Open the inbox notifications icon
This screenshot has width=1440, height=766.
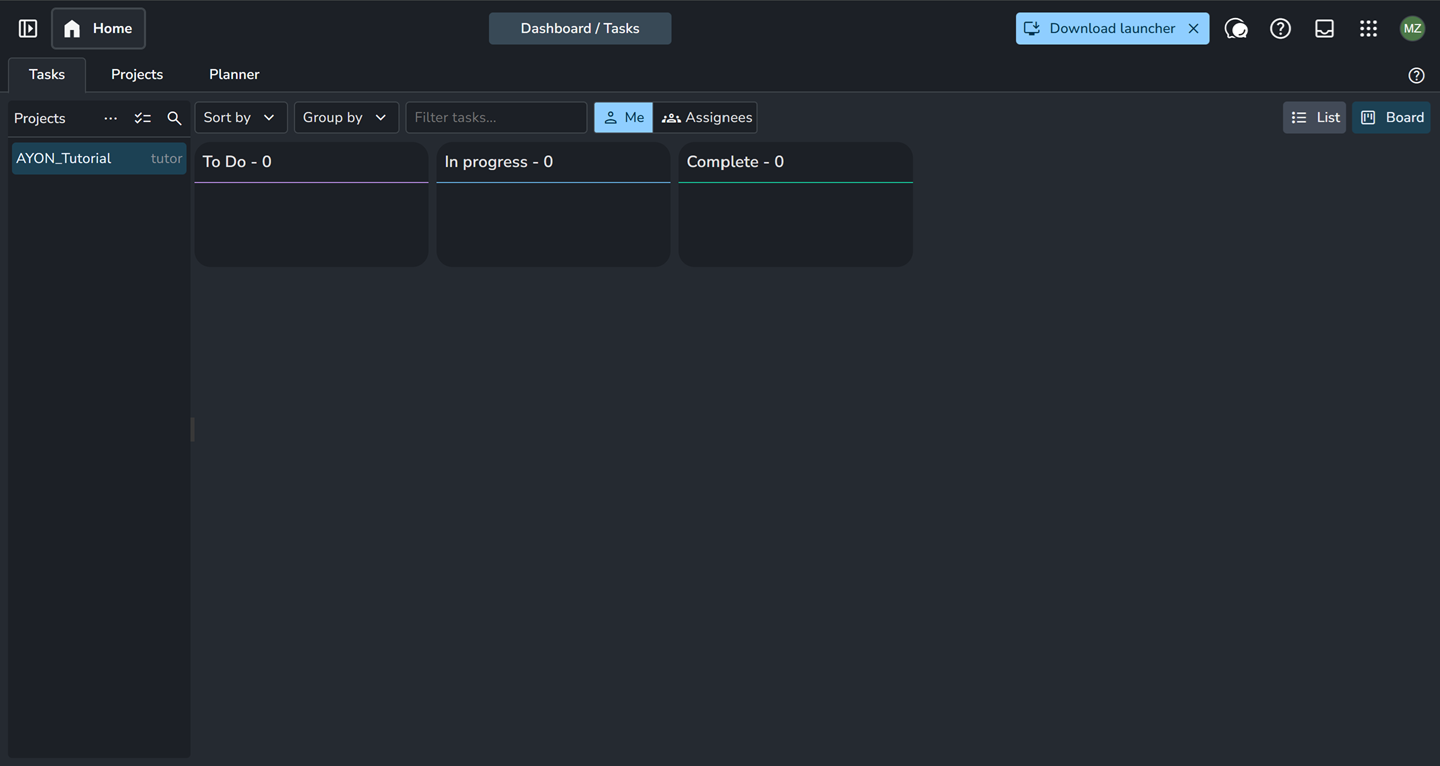pos(1324,29)
